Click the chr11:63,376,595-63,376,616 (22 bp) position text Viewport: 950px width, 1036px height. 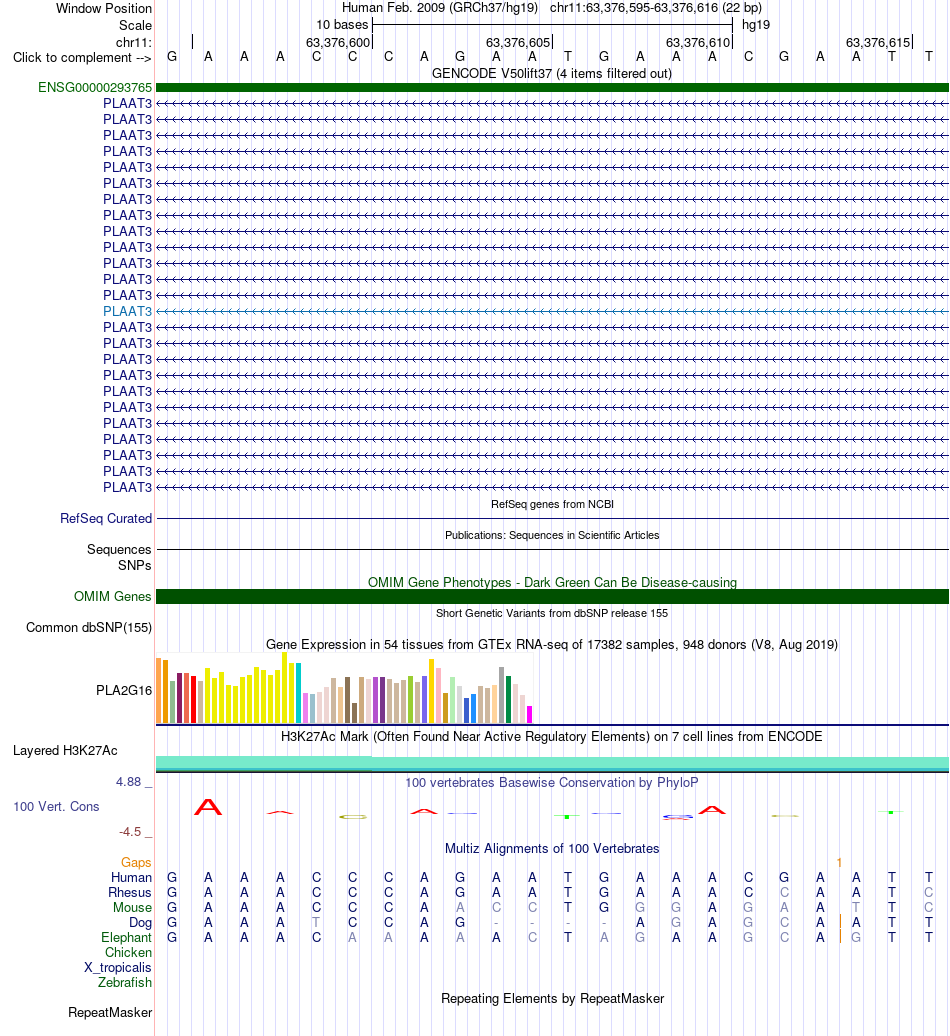coord(656,8)
